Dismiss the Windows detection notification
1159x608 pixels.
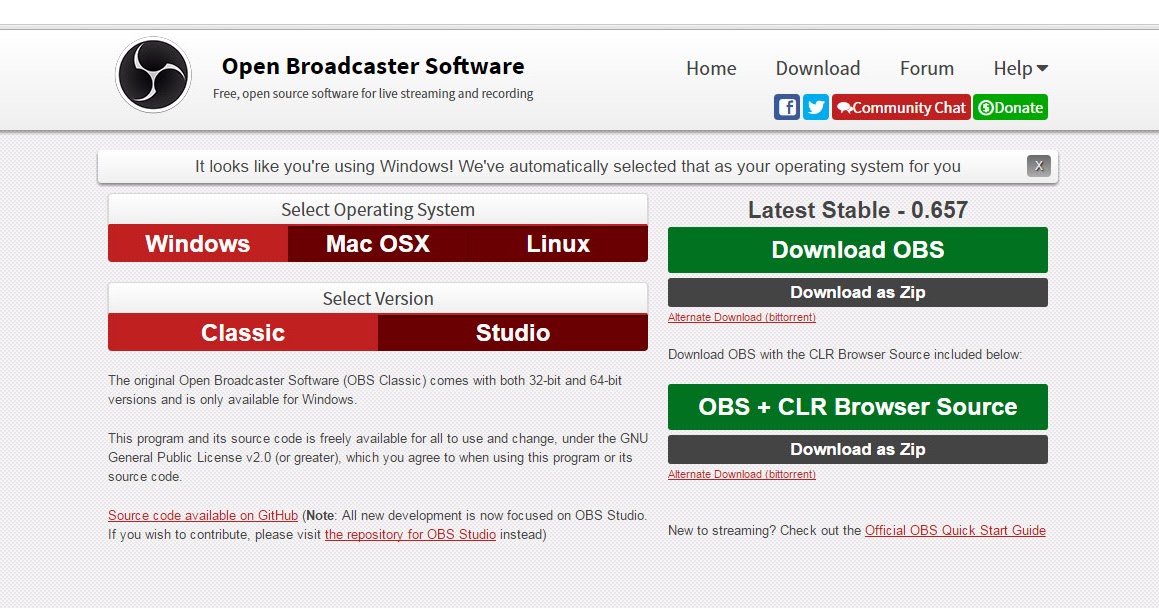[x=1038, y=166]
